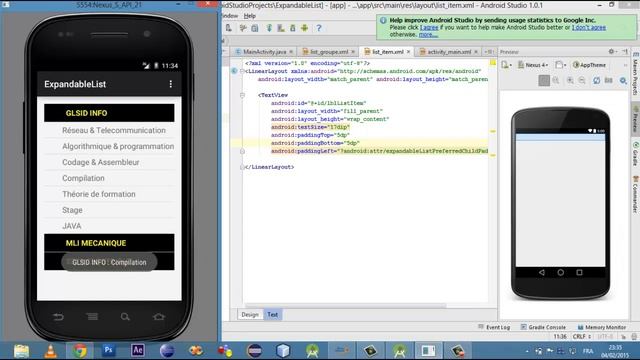This screenshot has width=640, height=360.
Task: Open the Gradle side tool tab
Action: point(636,153)
